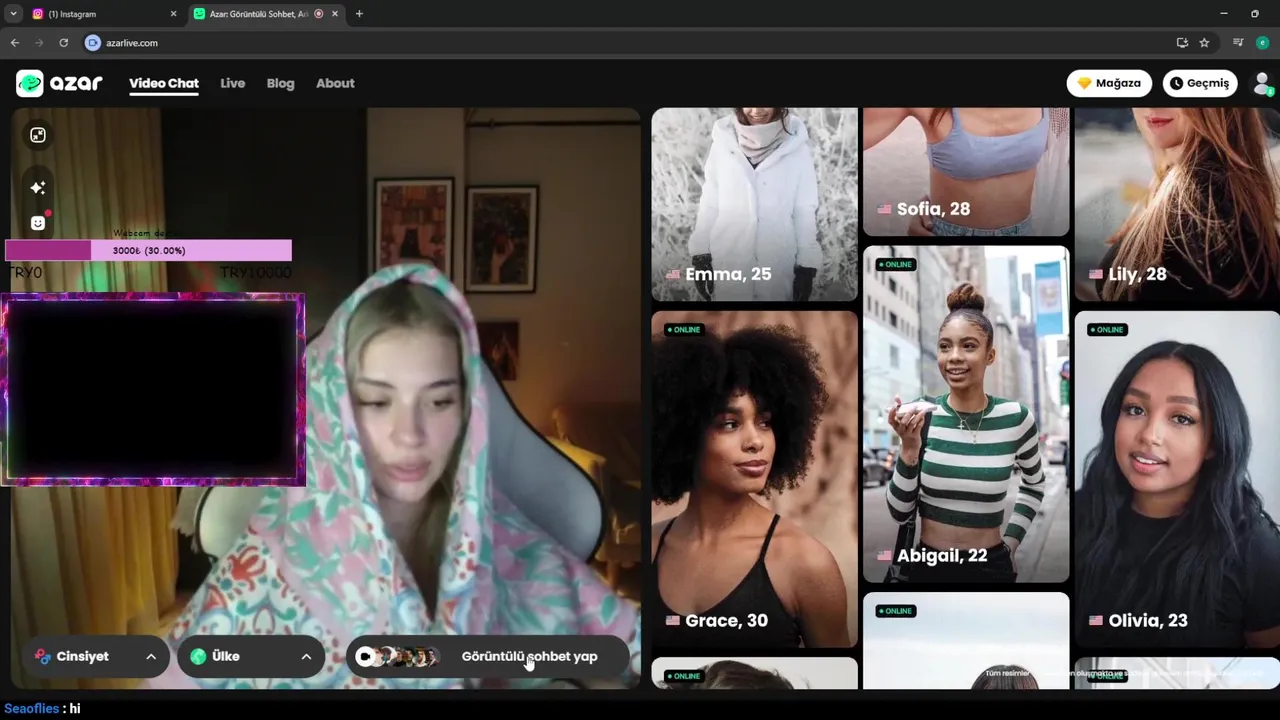Click the ONLINE badge on Olivia's card
This screenshot has height=720, width=1280.
1107,330
